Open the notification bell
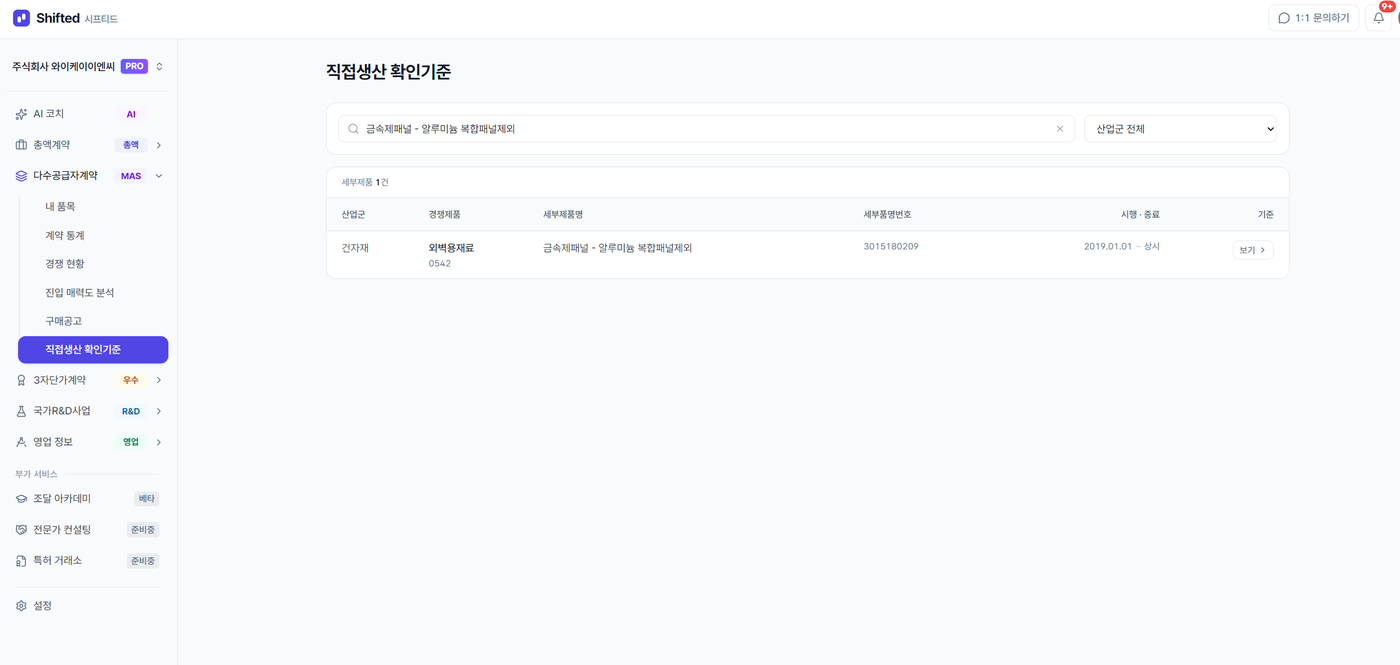Image resolution: width=1400 pixels, height=665 pixels. pos(1379,18)
